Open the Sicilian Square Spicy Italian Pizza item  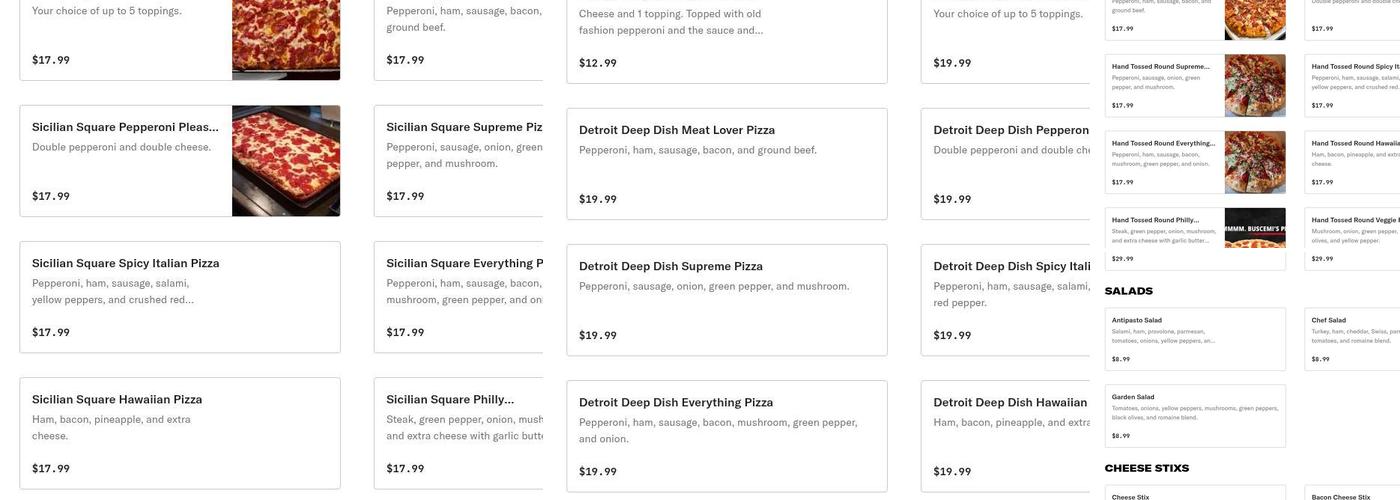180,297
